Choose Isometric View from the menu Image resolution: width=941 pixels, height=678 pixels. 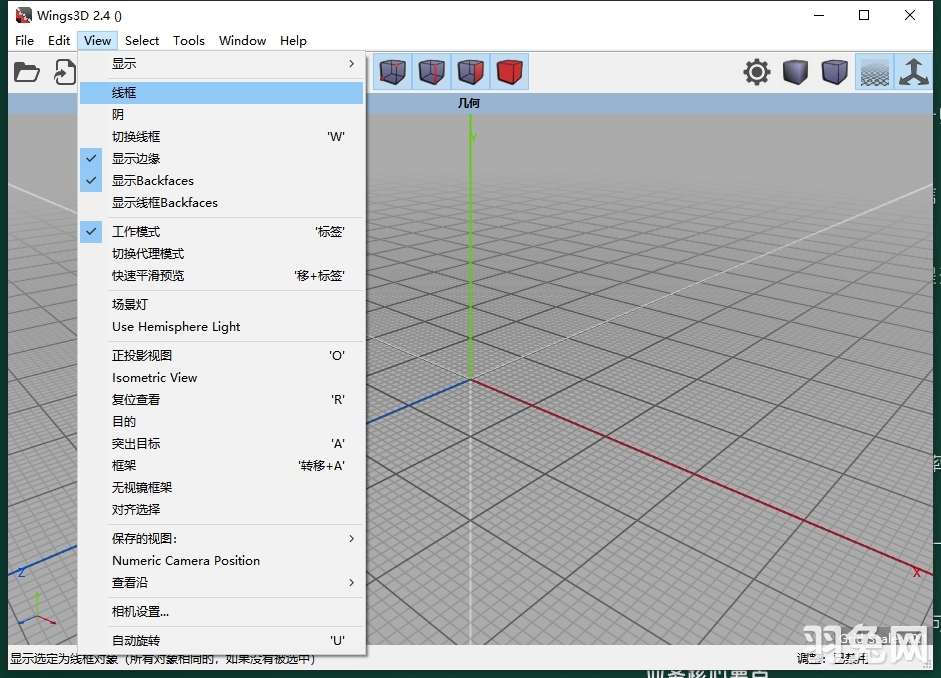pyautogui.click(x=154, y=377)
